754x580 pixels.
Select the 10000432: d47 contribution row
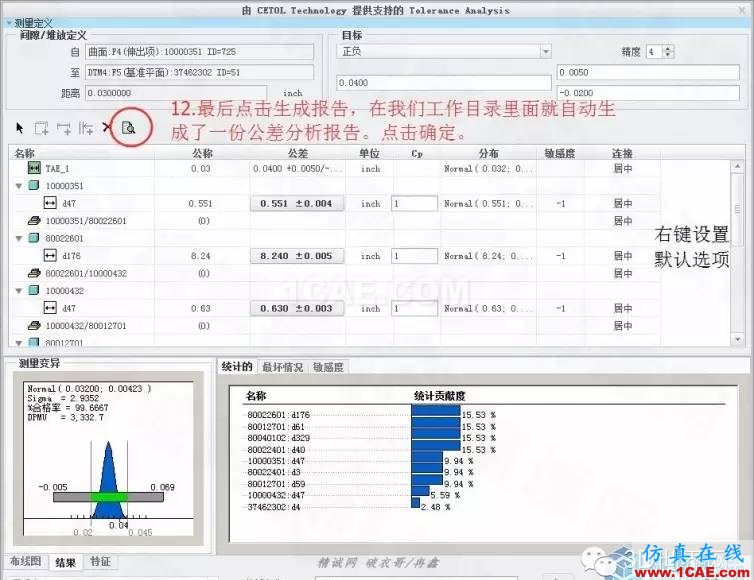click(x=276, y=495)
